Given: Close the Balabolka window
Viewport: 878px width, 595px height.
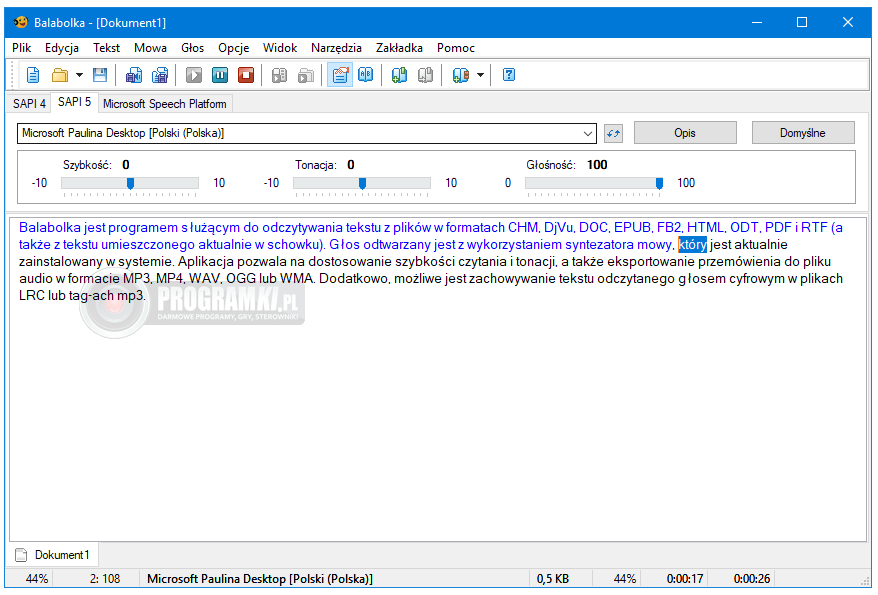Looking at the screenshot, I should click(x=848, y=22).
